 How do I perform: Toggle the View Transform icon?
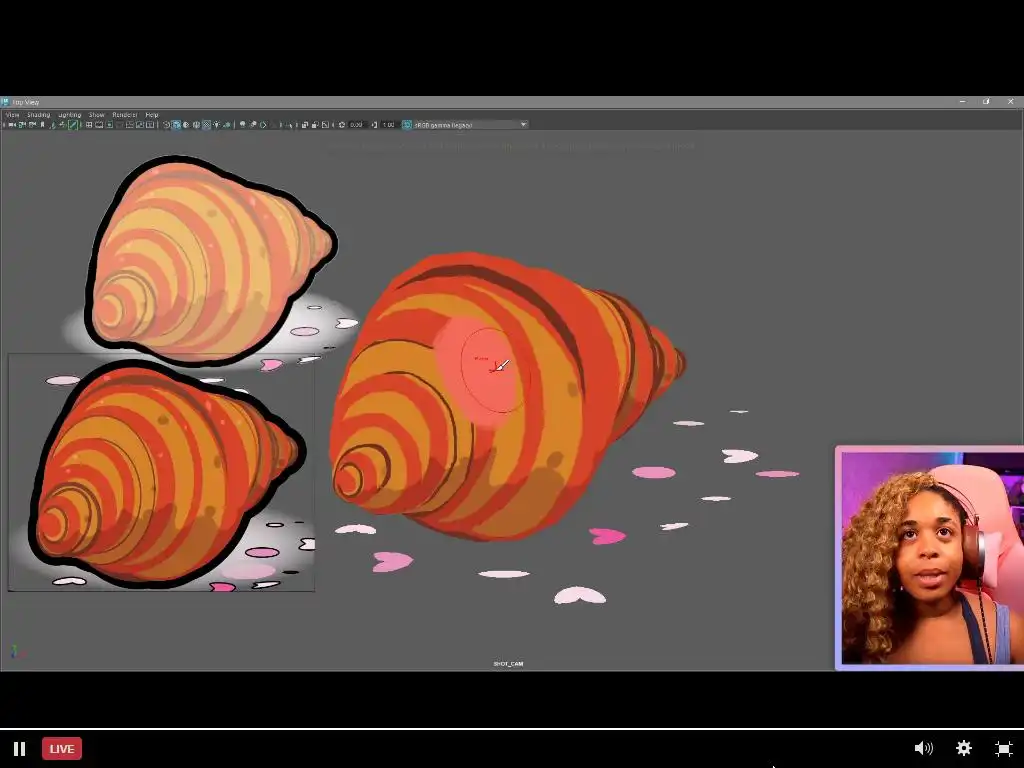click(x=406, y=125)
